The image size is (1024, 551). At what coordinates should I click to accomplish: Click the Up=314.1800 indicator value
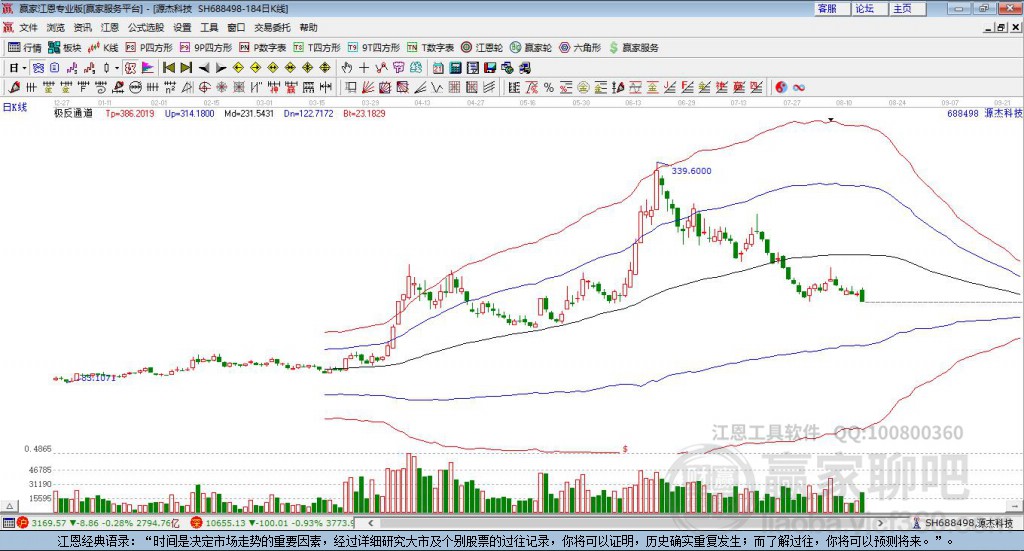point(189,113)
